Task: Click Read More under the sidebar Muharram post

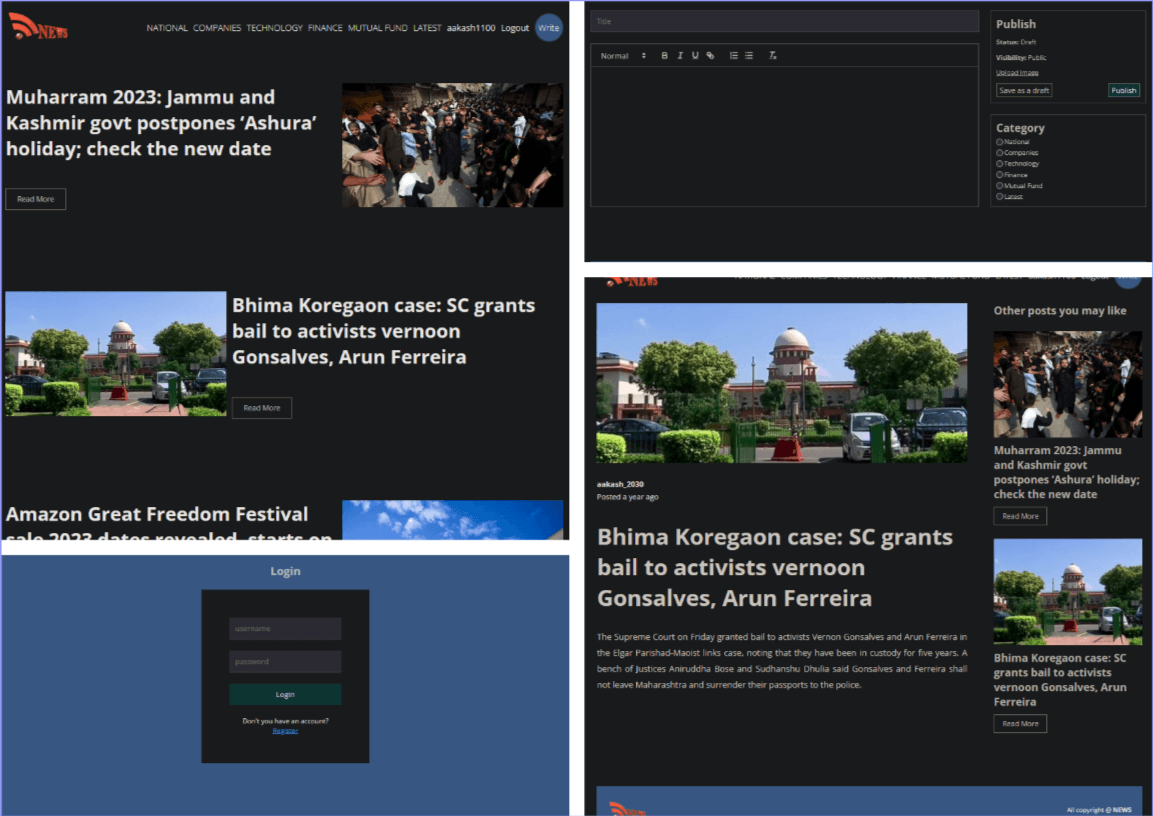Action: click(1020, 516)
